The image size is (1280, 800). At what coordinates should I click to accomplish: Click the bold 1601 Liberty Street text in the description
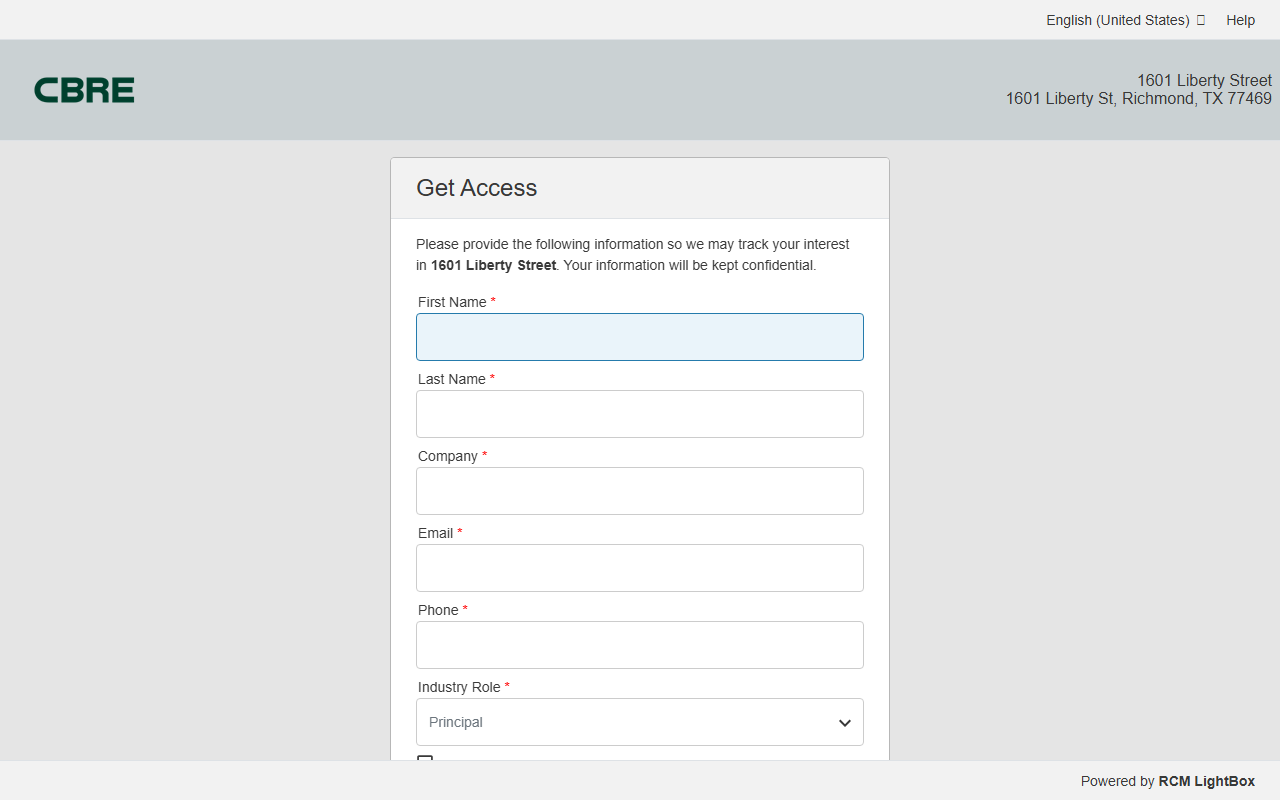[x=493, y=265]
